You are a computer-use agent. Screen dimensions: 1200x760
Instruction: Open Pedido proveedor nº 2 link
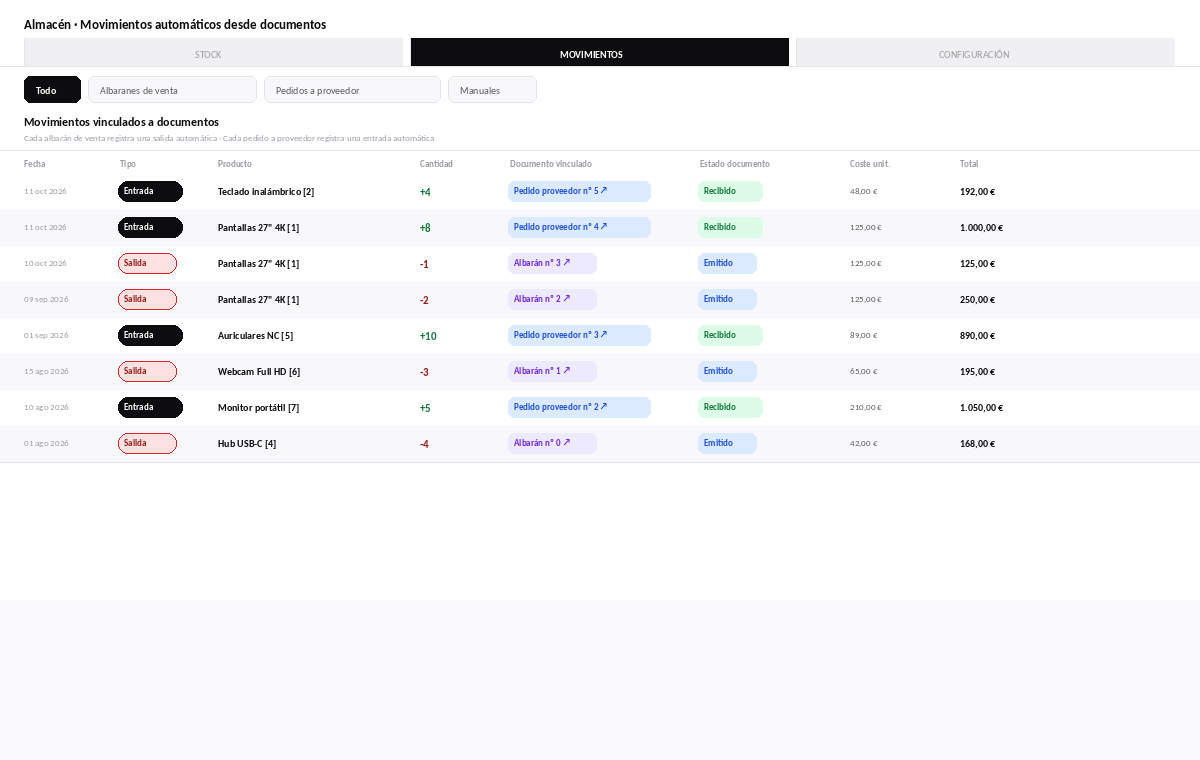click(579, 407)
